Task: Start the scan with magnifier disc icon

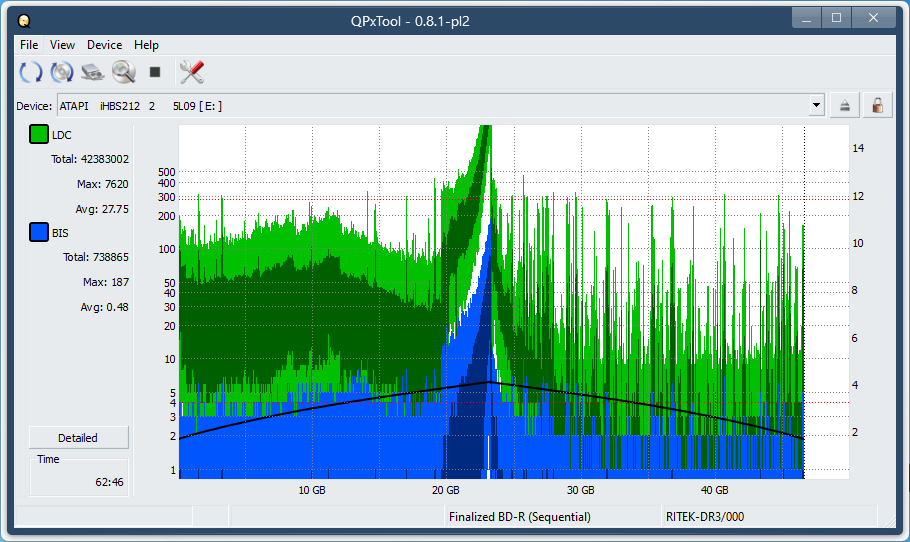Action: point(124,72)
